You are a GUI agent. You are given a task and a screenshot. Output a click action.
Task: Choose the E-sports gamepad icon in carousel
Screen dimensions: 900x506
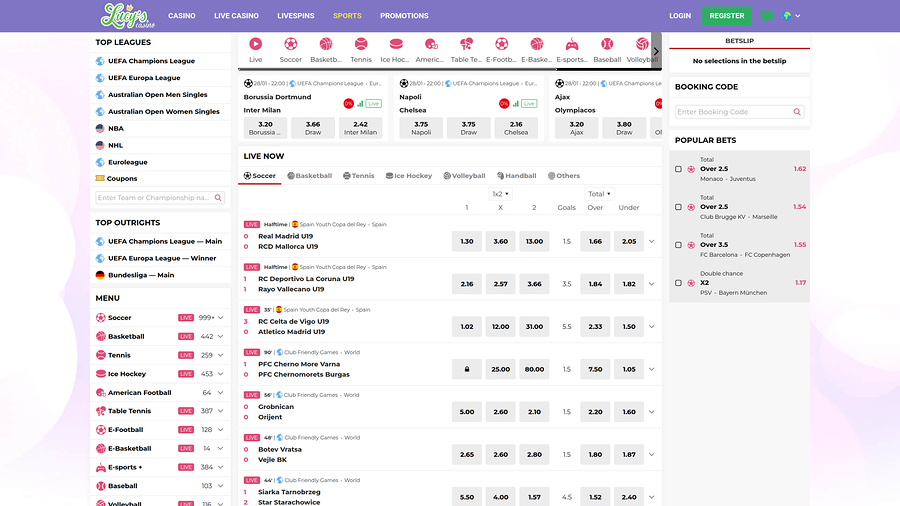(572, 44)
